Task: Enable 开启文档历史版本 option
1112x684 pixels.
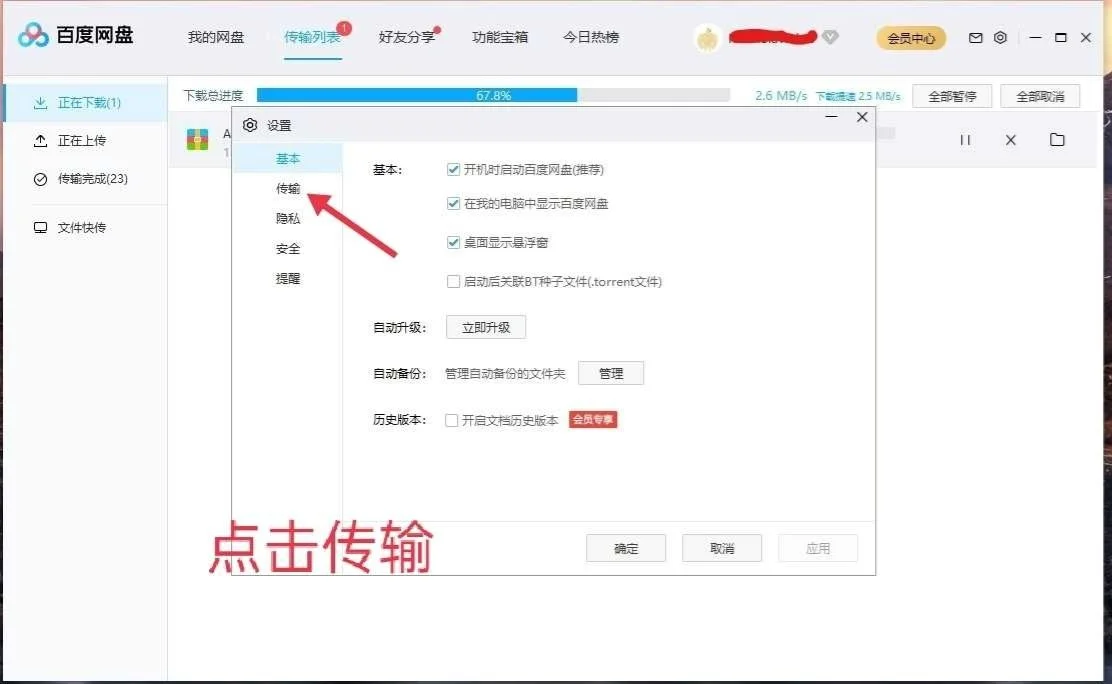Action: click(453, 419)
